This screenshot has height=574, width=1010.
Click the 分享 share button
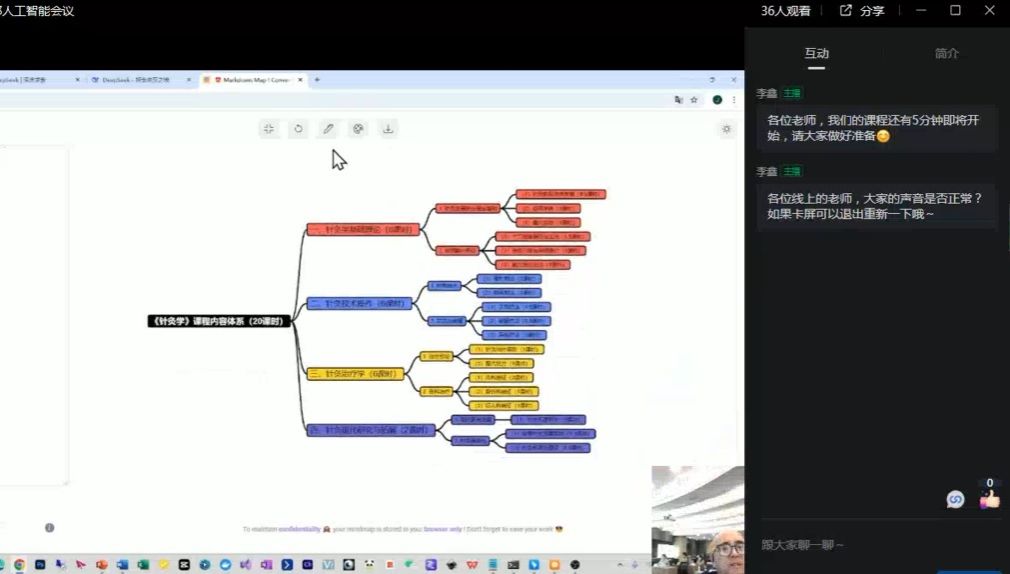(862, 11)
